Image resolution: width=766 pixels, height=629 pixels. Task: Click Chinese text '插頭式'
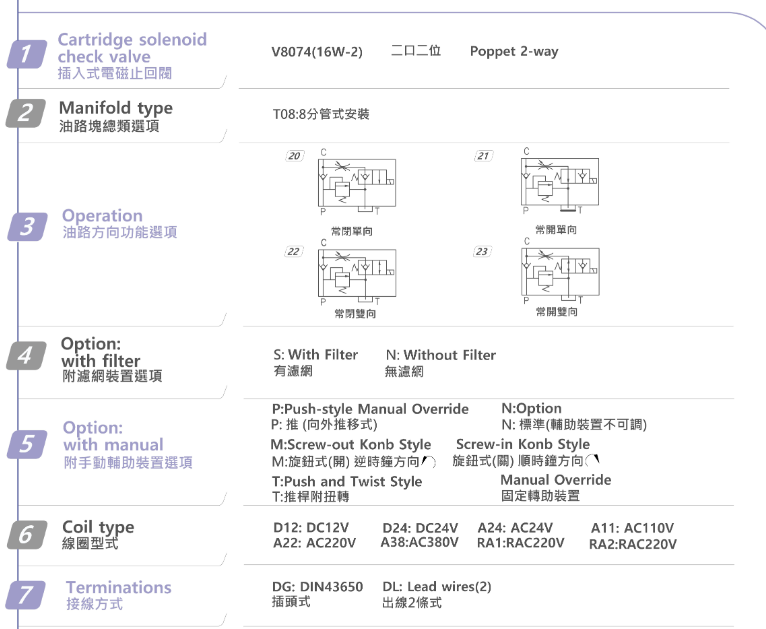pos(291,602)
